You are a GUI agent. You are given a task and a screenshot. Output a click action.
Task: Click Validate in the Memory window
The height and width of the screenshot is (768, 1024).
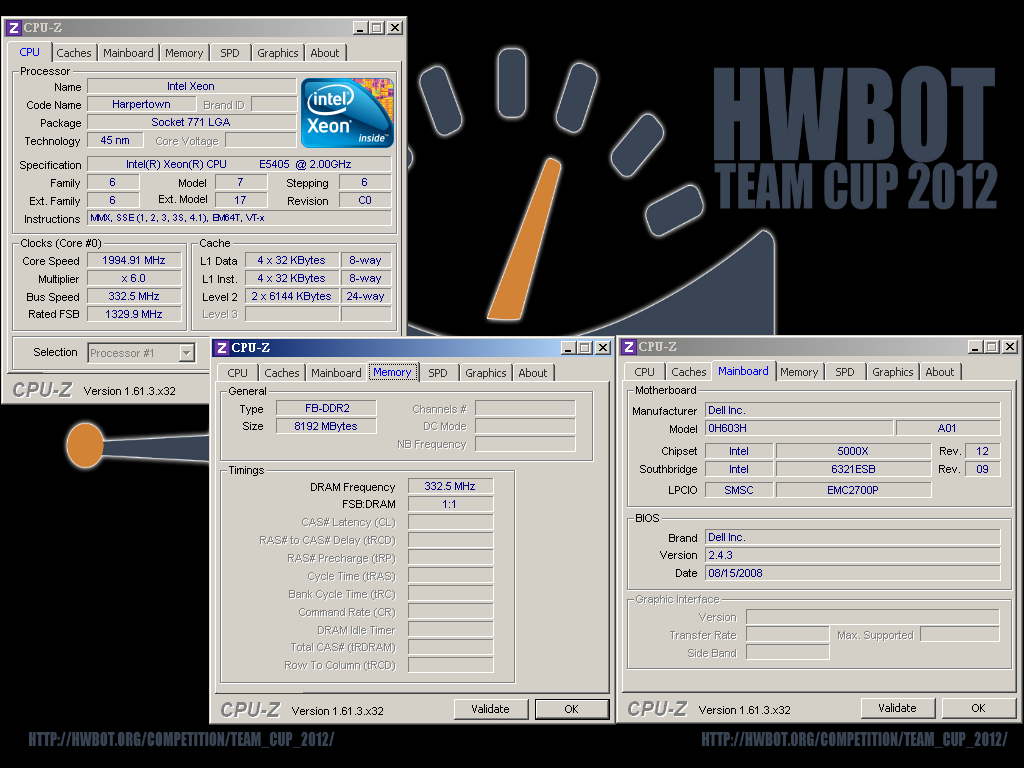pos(490,709)
